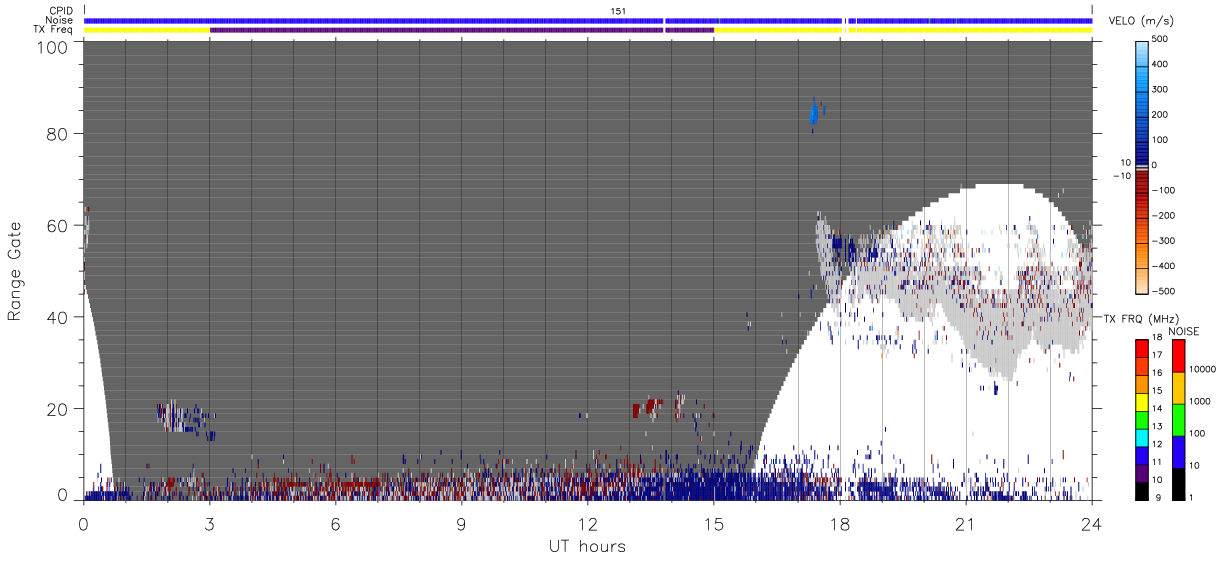Click the 20 tick on the Range Gate axis
The image size is (1228, 567).
click(56, 409)
